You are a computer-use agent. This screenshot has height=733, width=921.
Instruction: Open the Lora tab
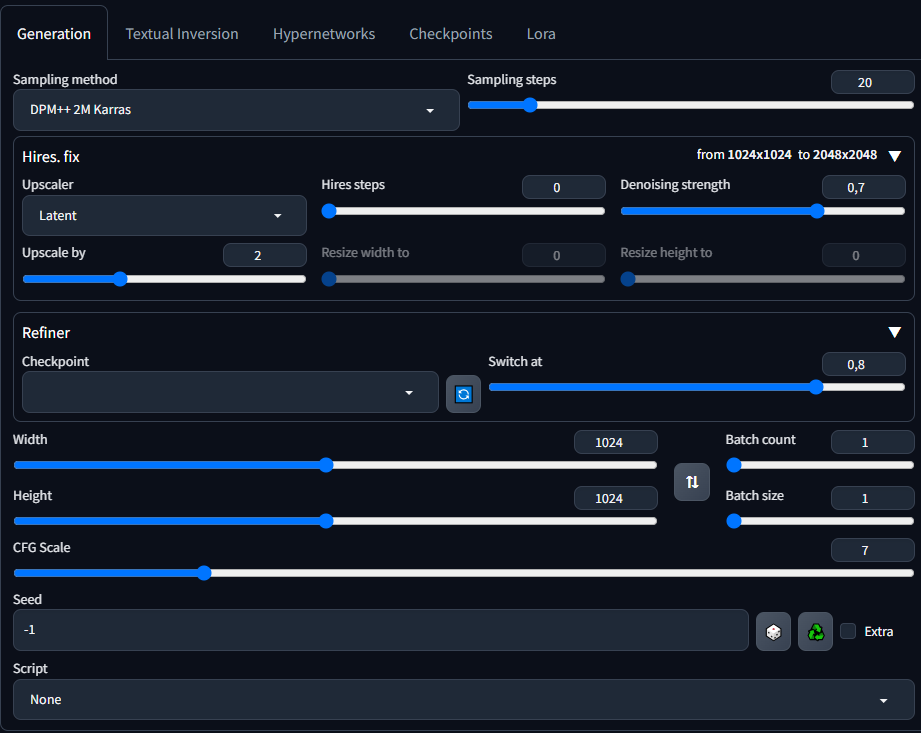point(541,34)
